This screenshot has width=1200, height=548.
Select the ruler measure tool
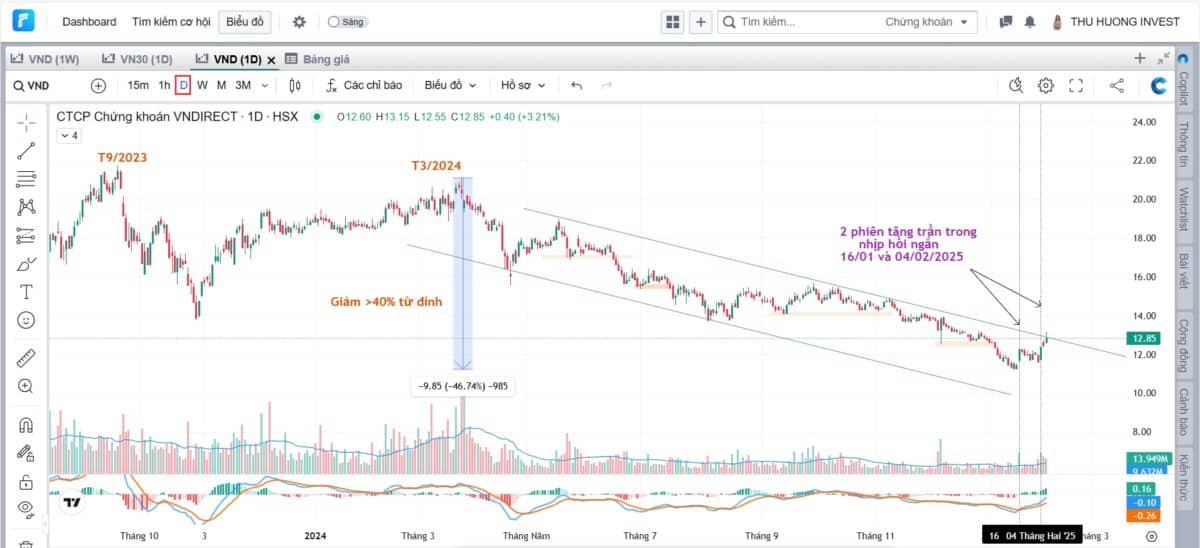pyautogui.click(x=26, y=357)
